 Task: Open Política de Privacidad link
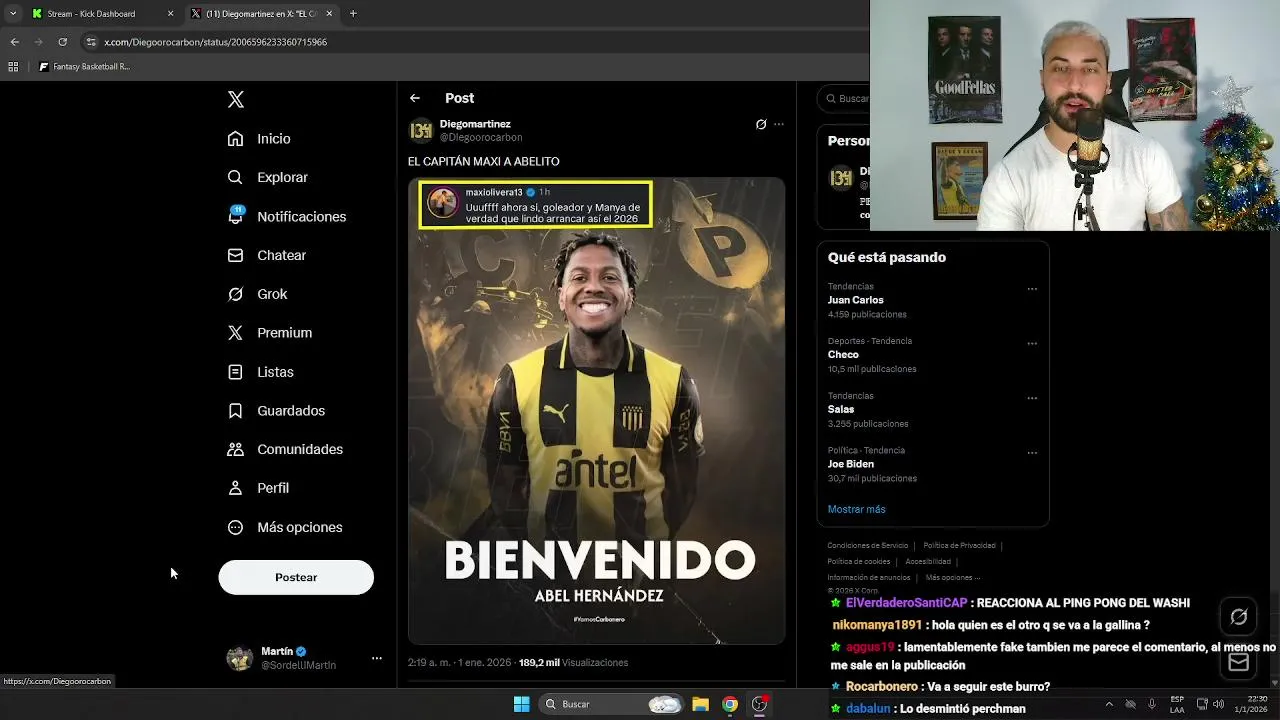click(x=959, y=545)
